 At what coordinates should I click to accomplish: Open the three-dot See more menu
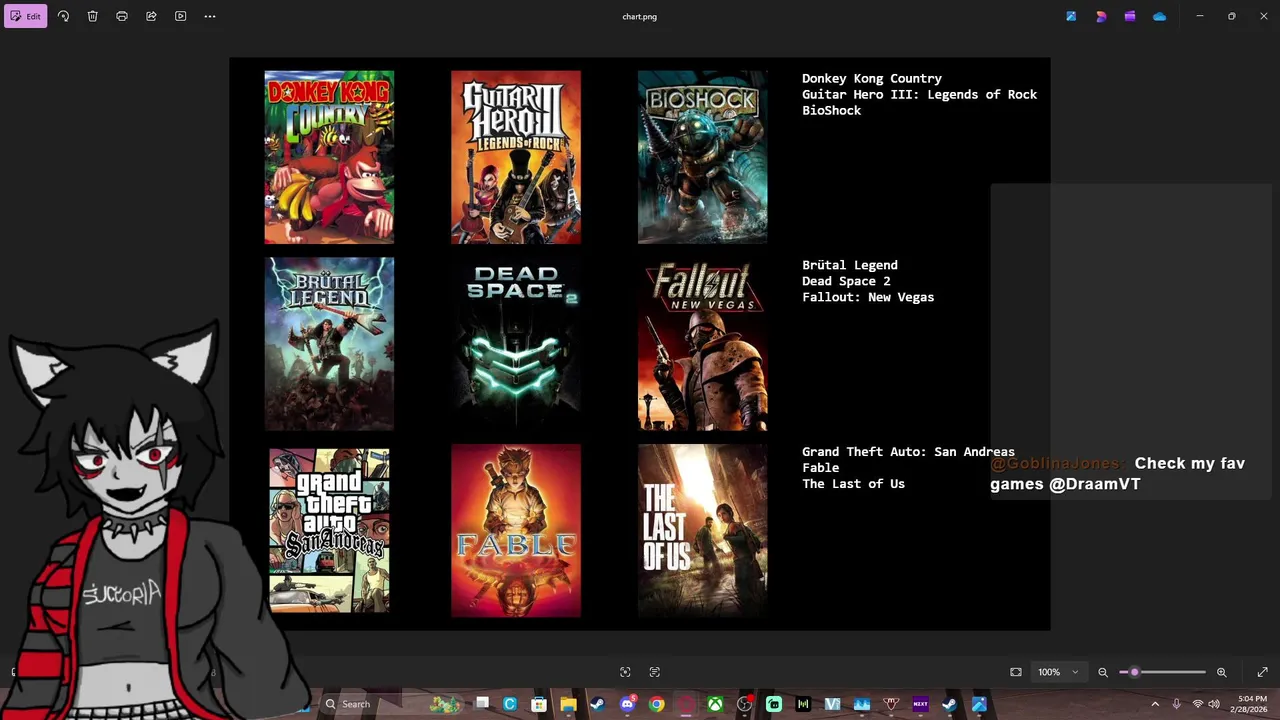tap(210, 16)
